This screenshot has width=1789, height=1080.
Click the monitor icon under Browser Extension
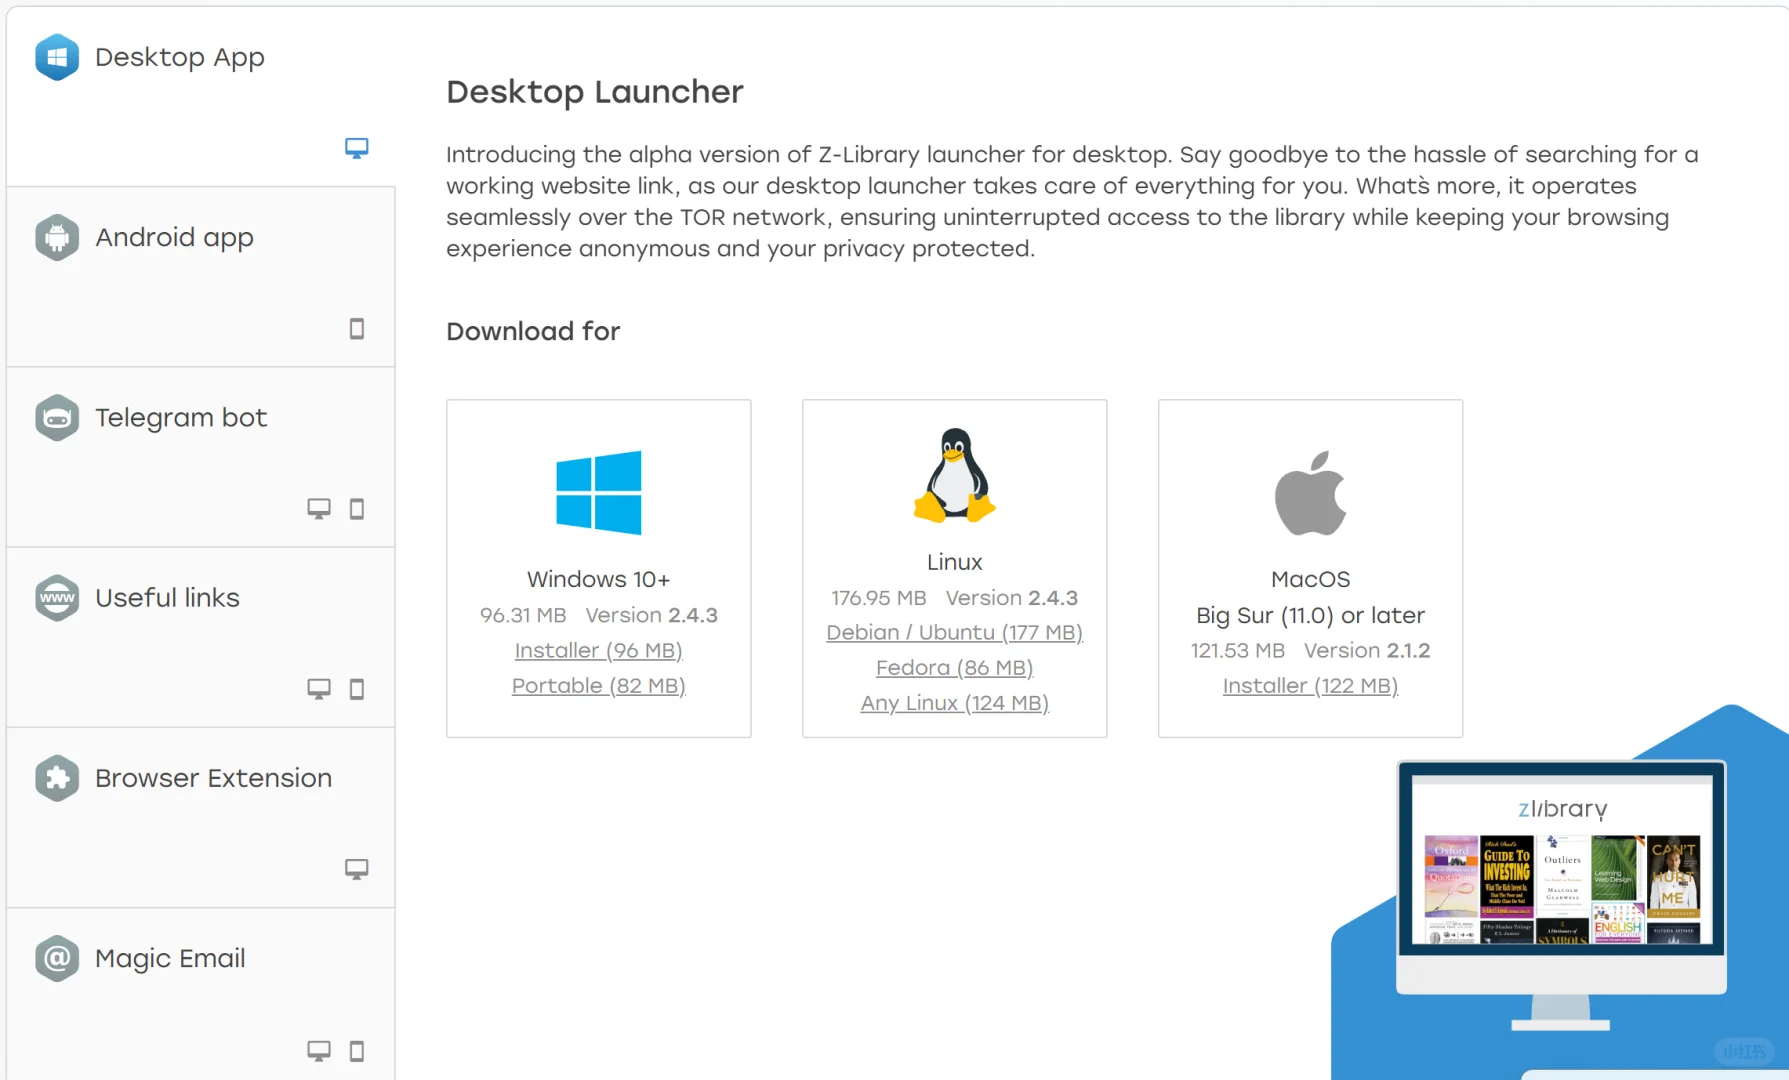click(x=357, y=868)
